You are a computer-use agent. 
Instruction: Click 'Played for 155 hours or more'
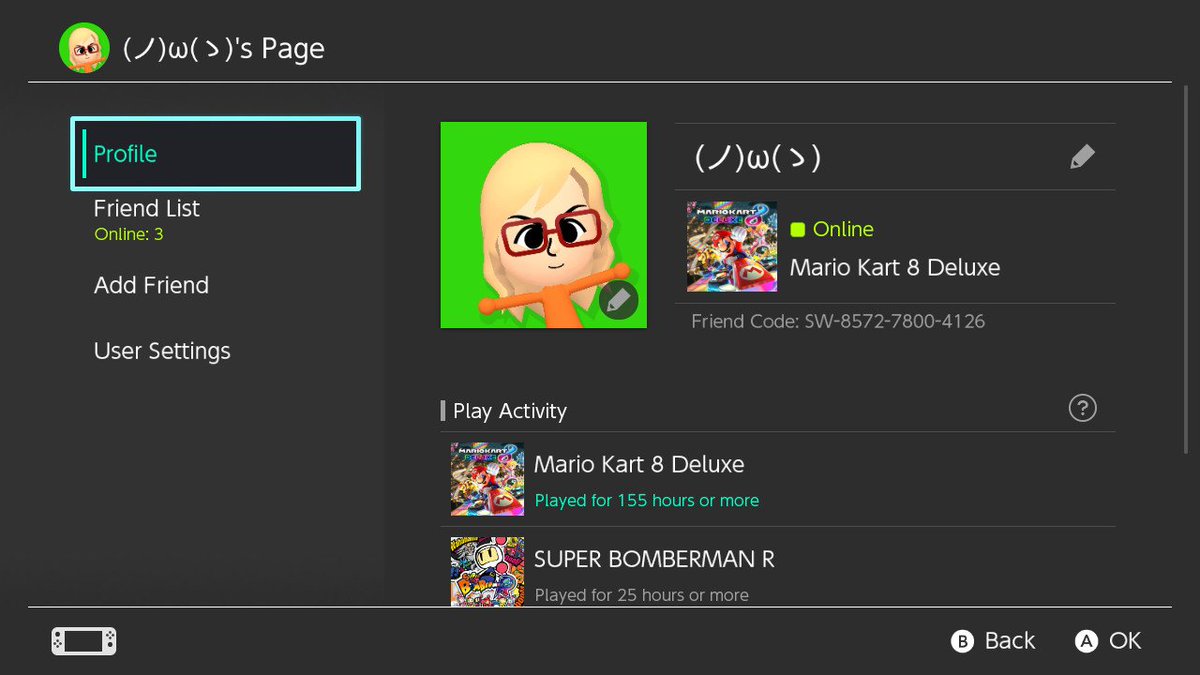click(x=646, y=500)
